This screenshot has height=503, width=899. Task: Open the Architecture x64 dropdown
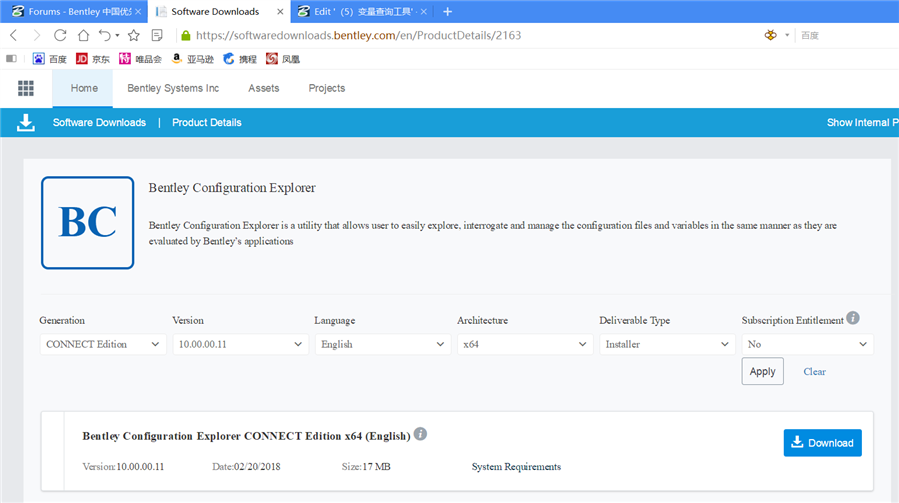pos(525,344)
